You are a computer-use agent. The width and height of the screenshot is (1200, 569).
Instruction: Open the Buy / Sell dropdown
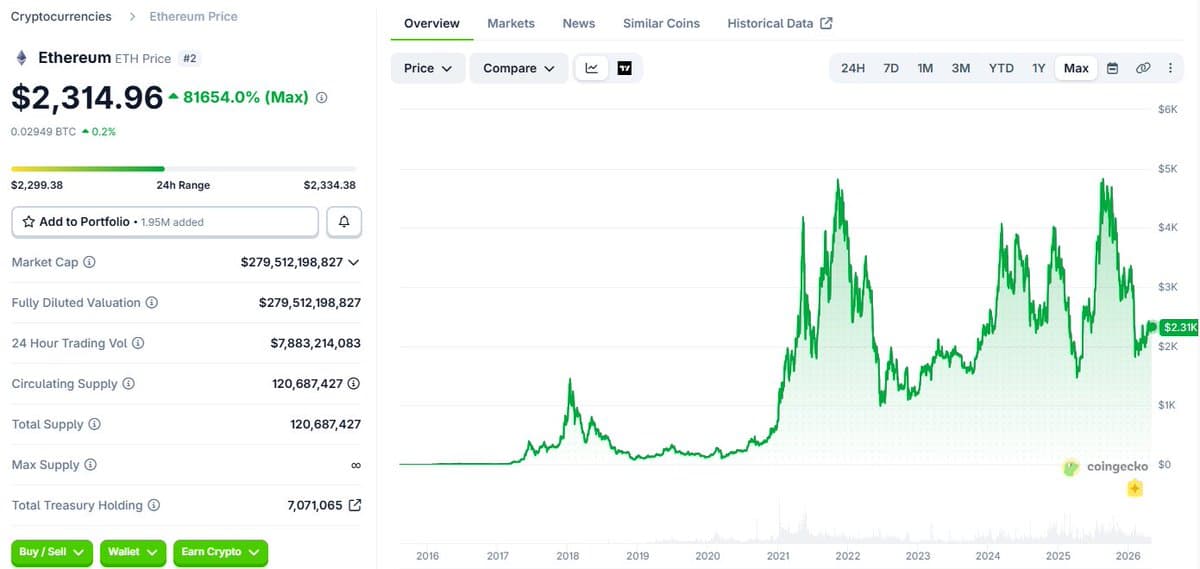[x=52, y=552]
